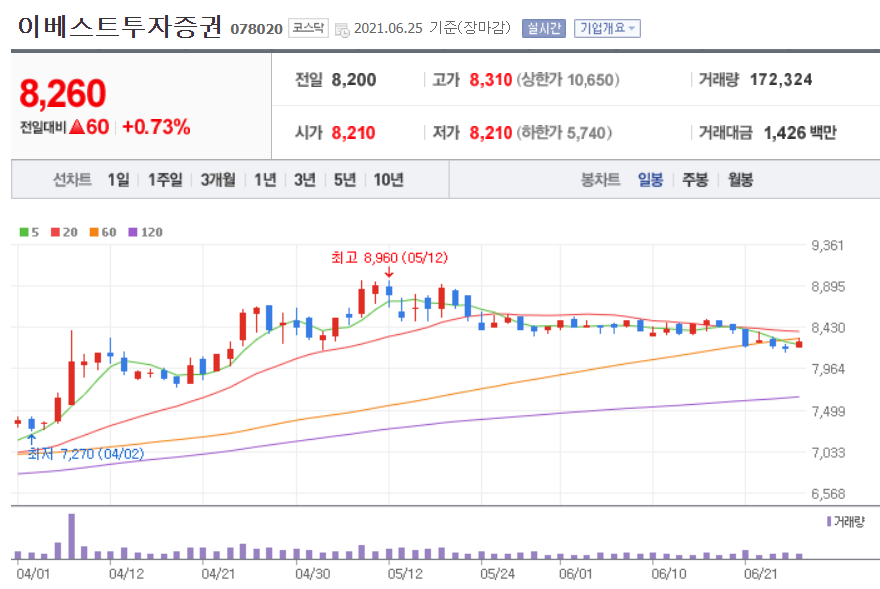Screen dimensions: 880x589
Task: Select the 1주일 line chart tab
Action: click(x=165, y=180)
